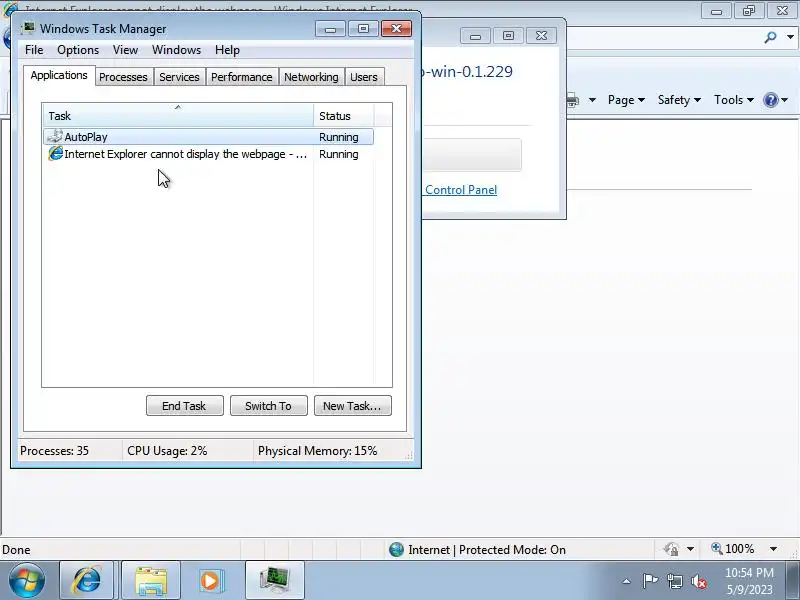
Task: Show hidden tray icons arrow
Action: tap(627, 581)
